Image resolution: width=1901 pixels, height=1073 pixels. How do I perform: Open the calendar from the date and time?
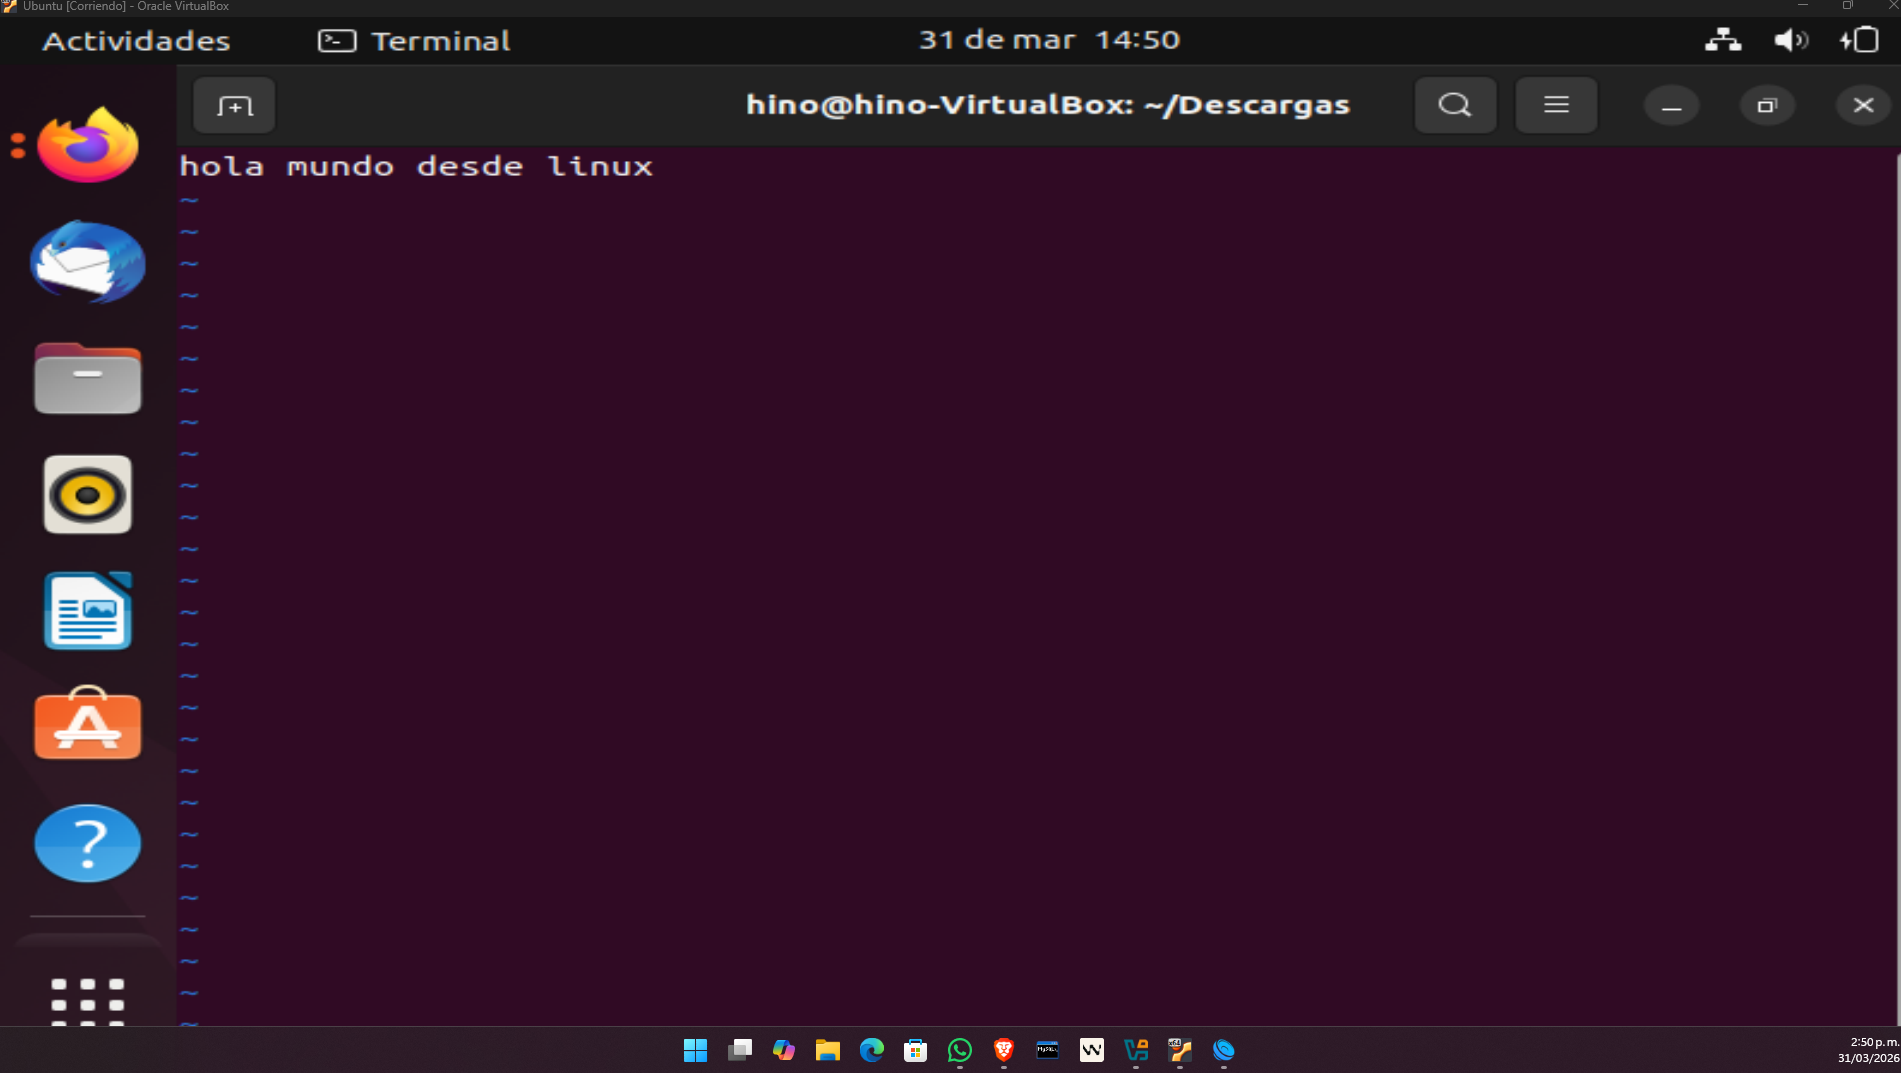1049,40
